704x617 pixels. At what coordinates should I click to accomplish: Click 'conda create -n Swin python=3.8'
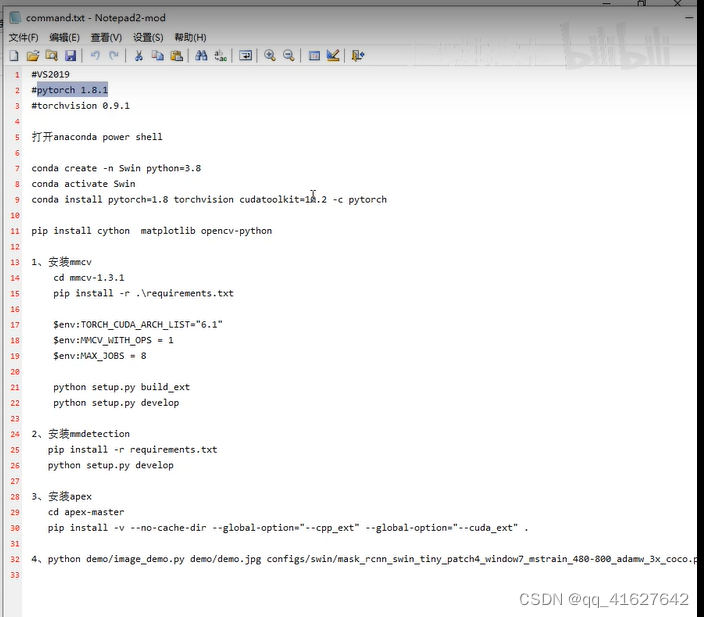pyautogui.click(x=116, y=168)
